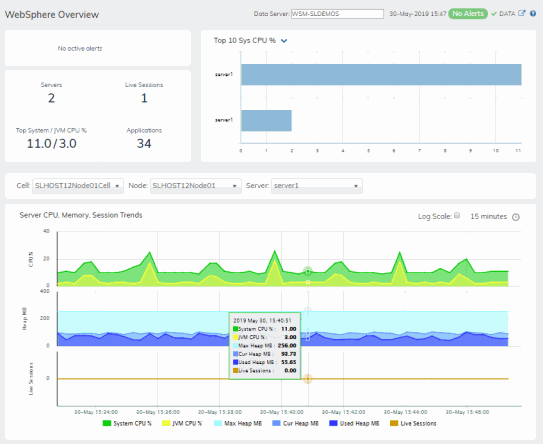This screenshot has height=444, width=543.
Task: Click the Servers count 2
Action: pyautogui.click(x=51, y=98)
